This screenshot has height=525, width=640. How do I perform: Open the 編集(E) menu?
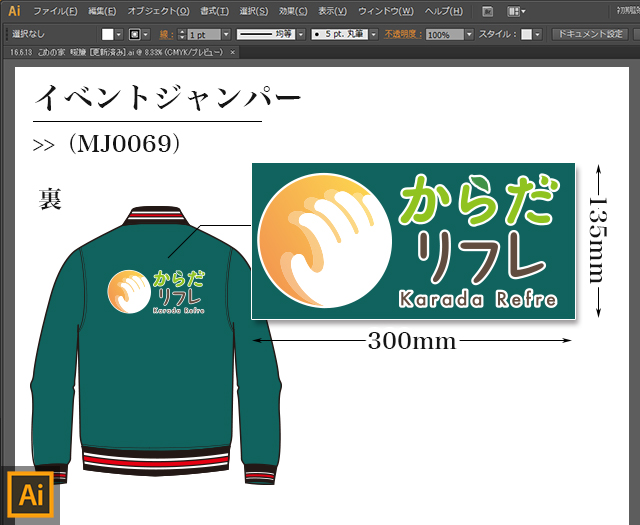coord(102,11)
